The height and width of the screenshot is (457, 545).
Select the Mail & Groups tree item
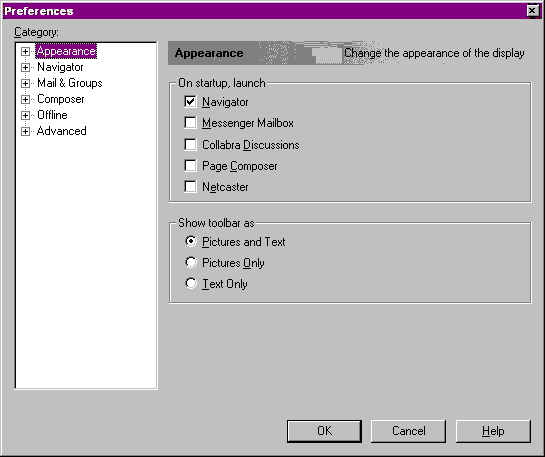(x=70, y=83)
